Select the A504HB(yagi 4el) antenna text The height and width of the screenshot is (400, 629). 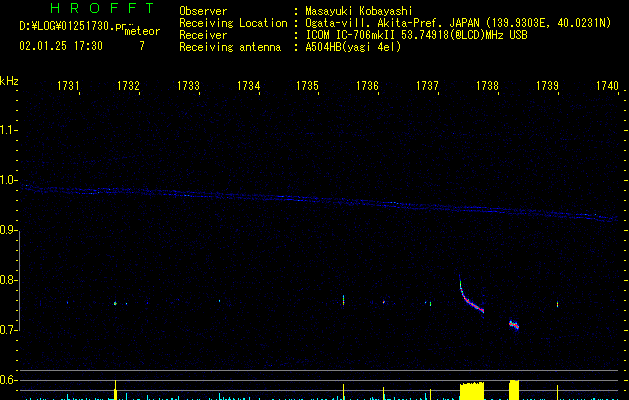353,47
